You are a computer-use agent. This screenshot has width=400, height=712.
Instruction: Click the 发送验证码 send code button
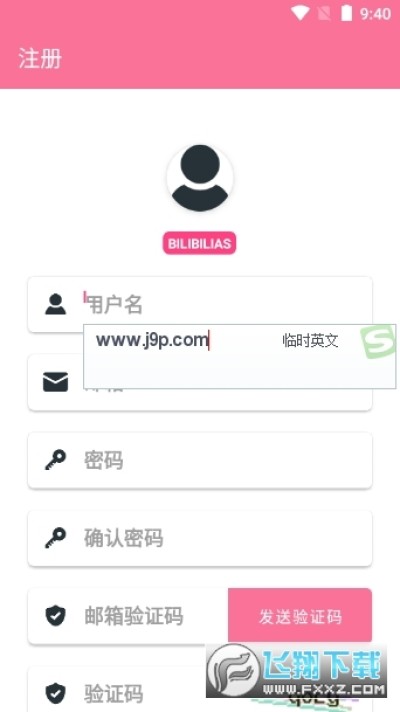point(300,616)
